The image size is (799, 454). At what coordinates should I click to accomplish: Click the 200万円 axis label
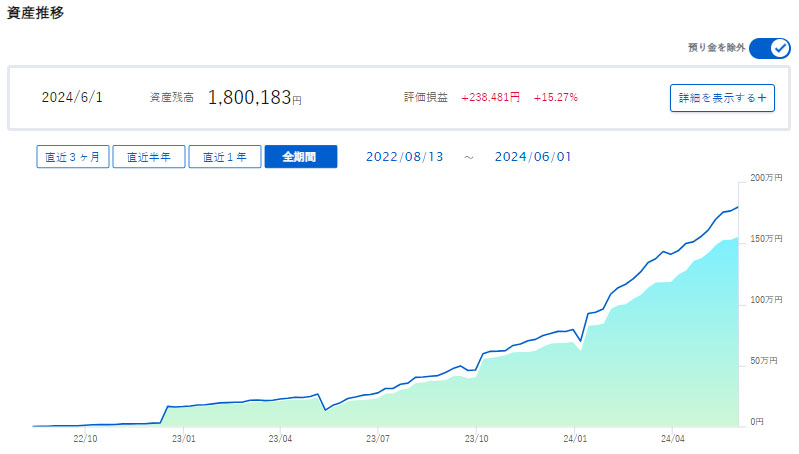coord(766,178)
